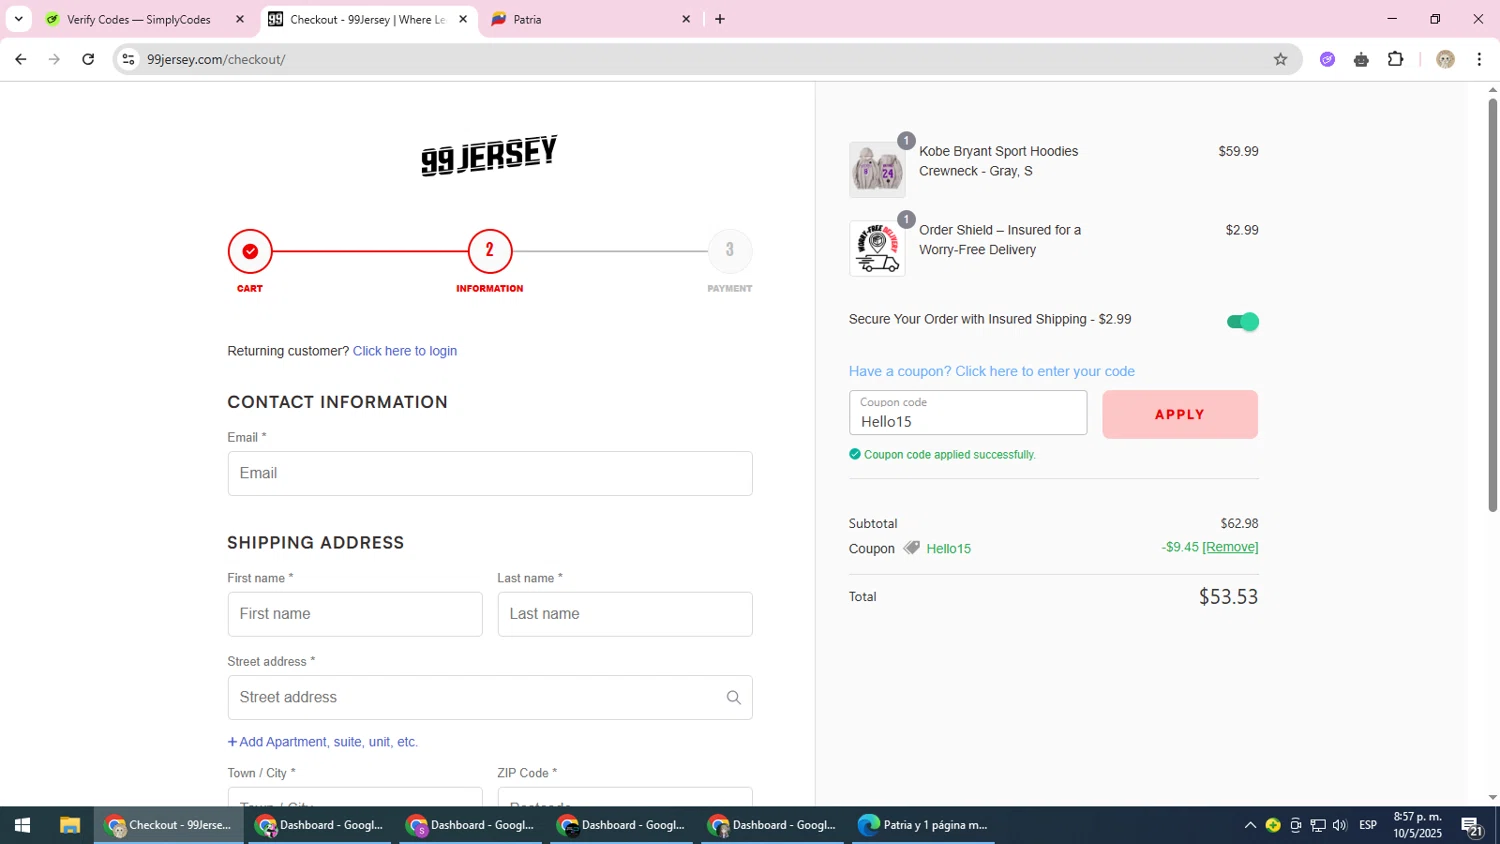Viewport: 1500px width, 844px height.
Task: Close the Checkout 99Jersey tab
Action: [x=463, y=19]
